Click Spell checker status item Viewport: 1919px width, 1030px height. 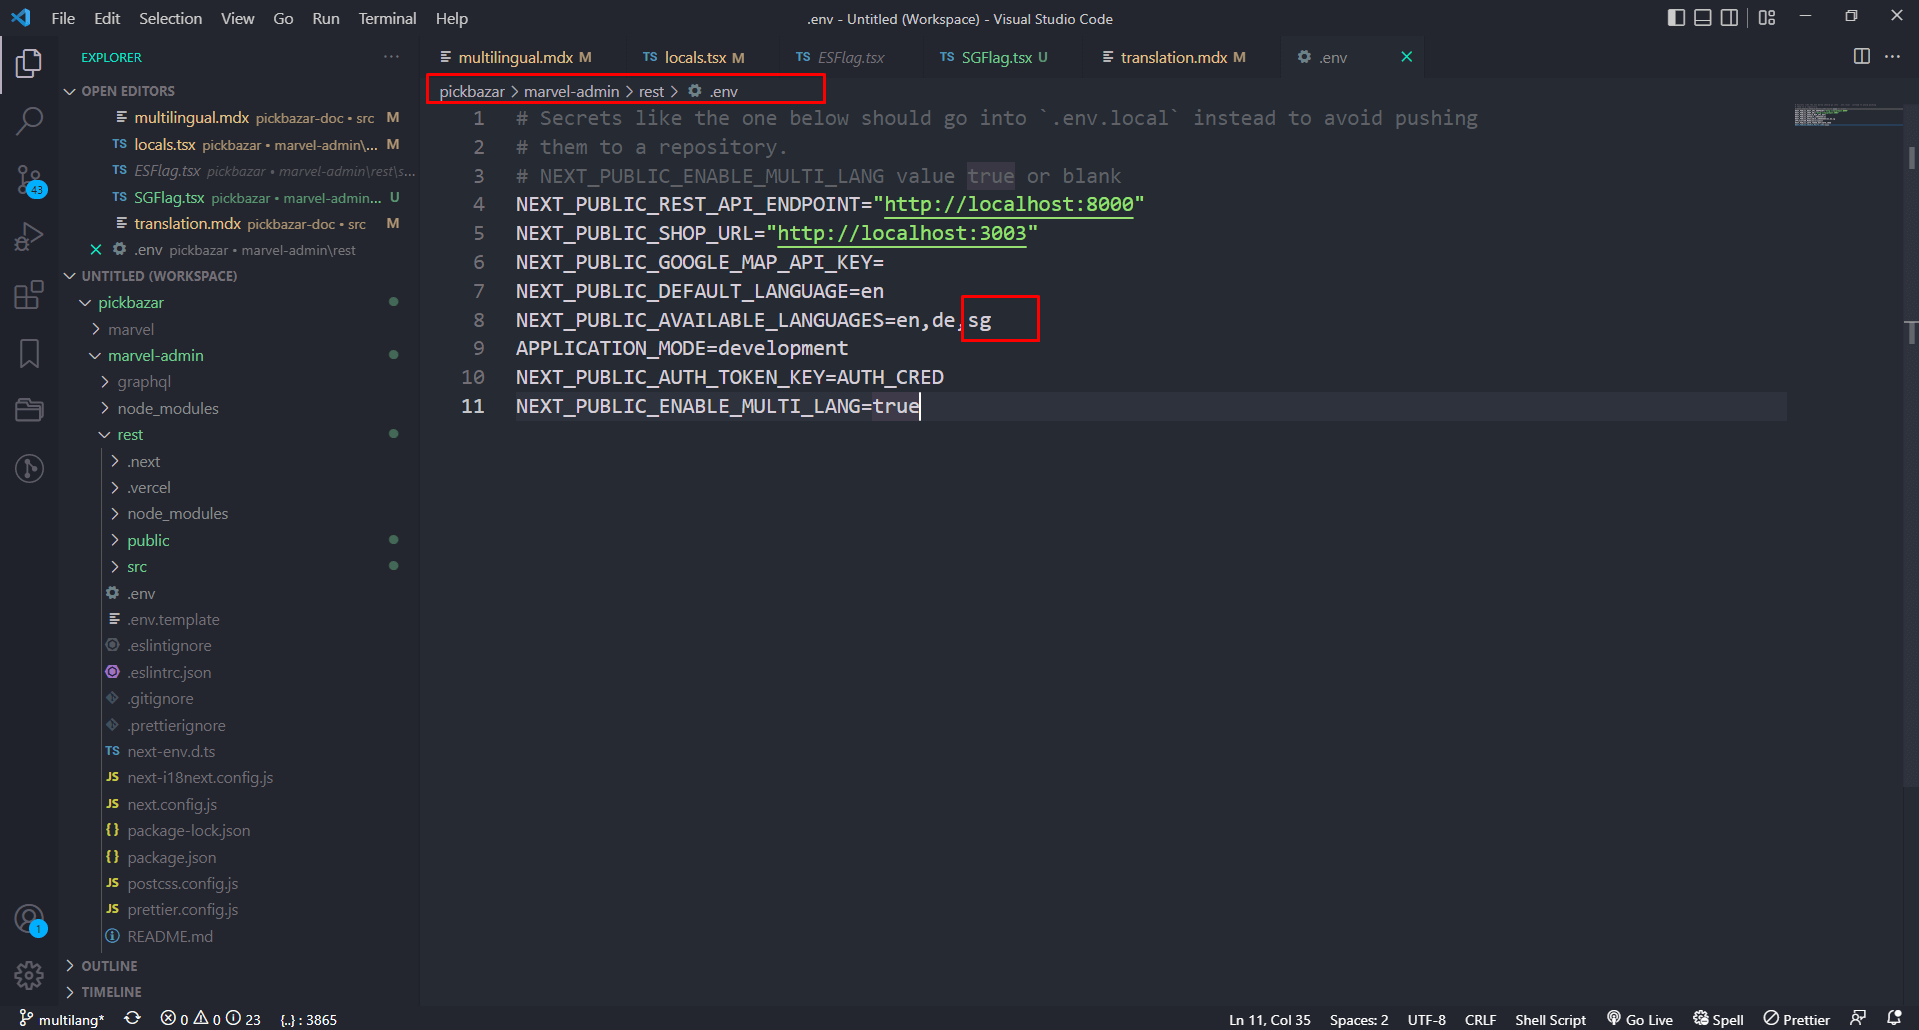[1718, 1019]
